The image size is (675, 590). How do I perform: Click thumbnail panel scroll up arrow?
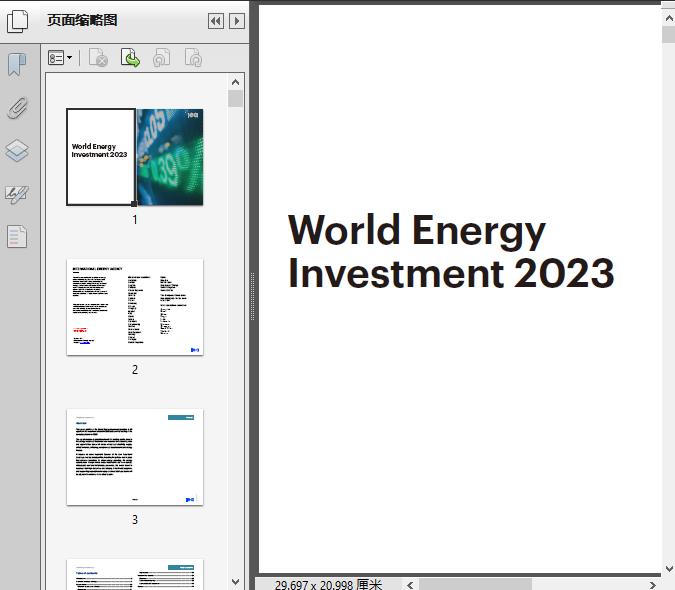(235, 82)
